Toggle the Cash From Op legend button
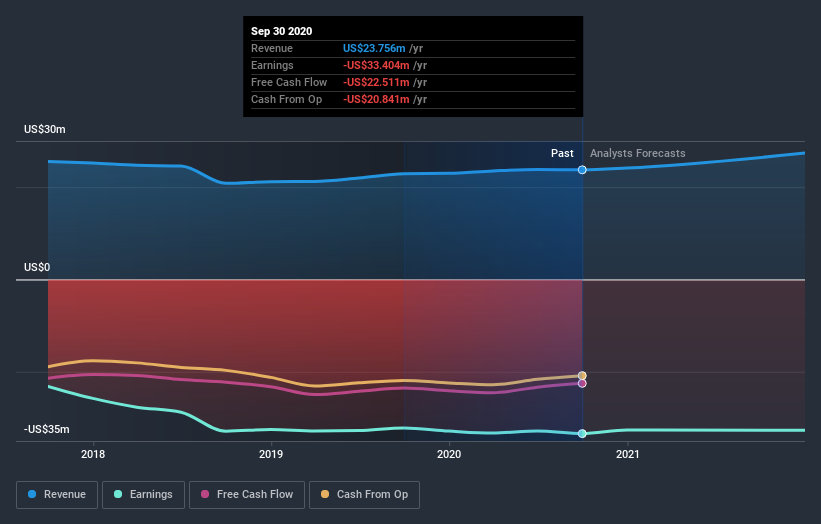 tap(364, 495)
